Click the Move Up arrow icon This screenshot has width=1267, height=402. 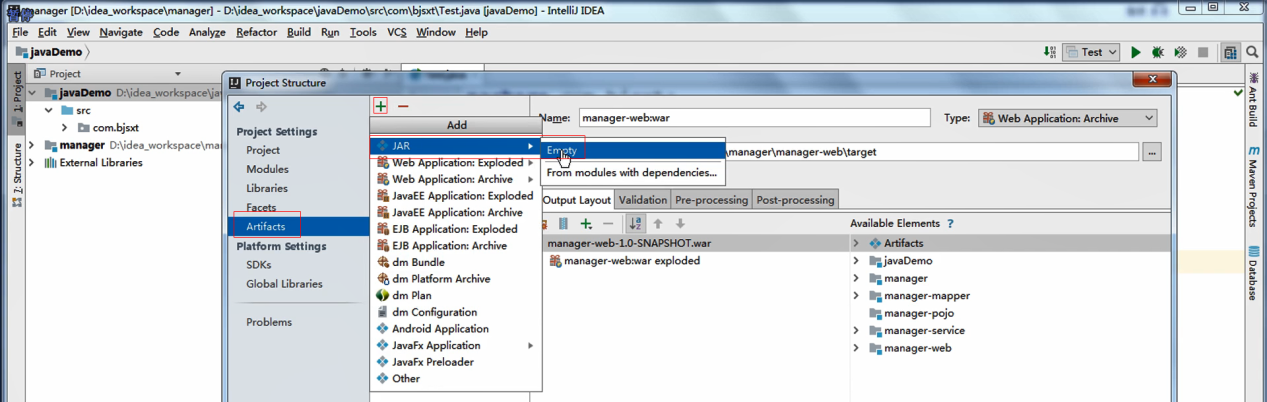click(658, 224)
